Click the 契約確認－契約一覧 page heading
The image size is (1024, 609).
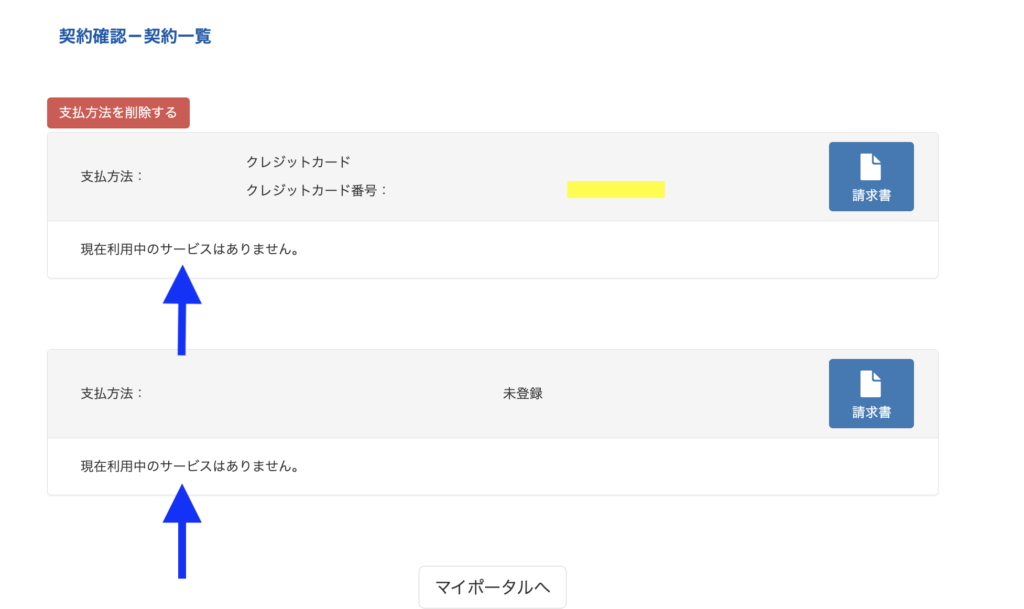coord(135,36)
